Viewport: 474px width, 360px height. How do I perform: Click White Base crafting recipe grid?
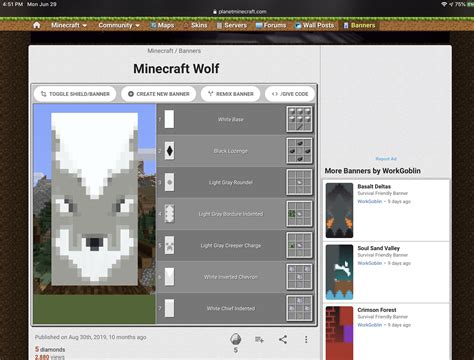click(299, 119)
